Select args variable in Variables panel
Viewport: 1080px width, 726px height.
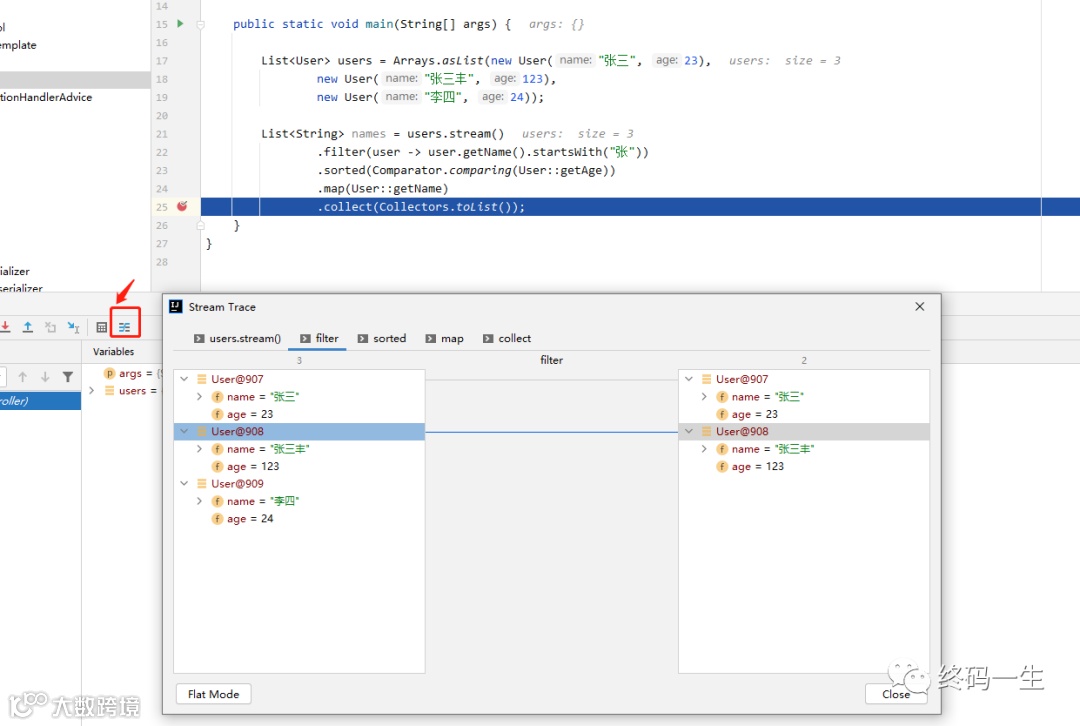pyautogui.click(x=132, y=373)
